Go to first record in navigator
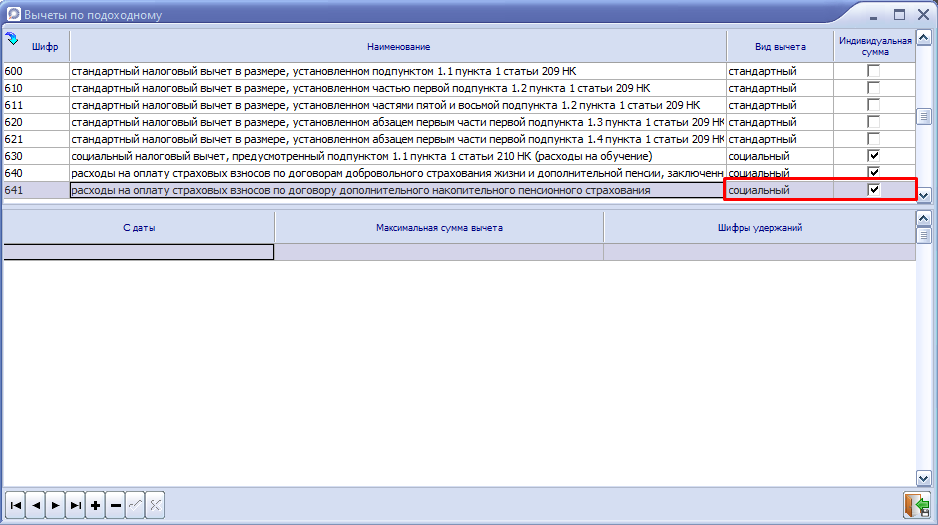The width and height of the screenshot is (938, 525). point(16,506)
